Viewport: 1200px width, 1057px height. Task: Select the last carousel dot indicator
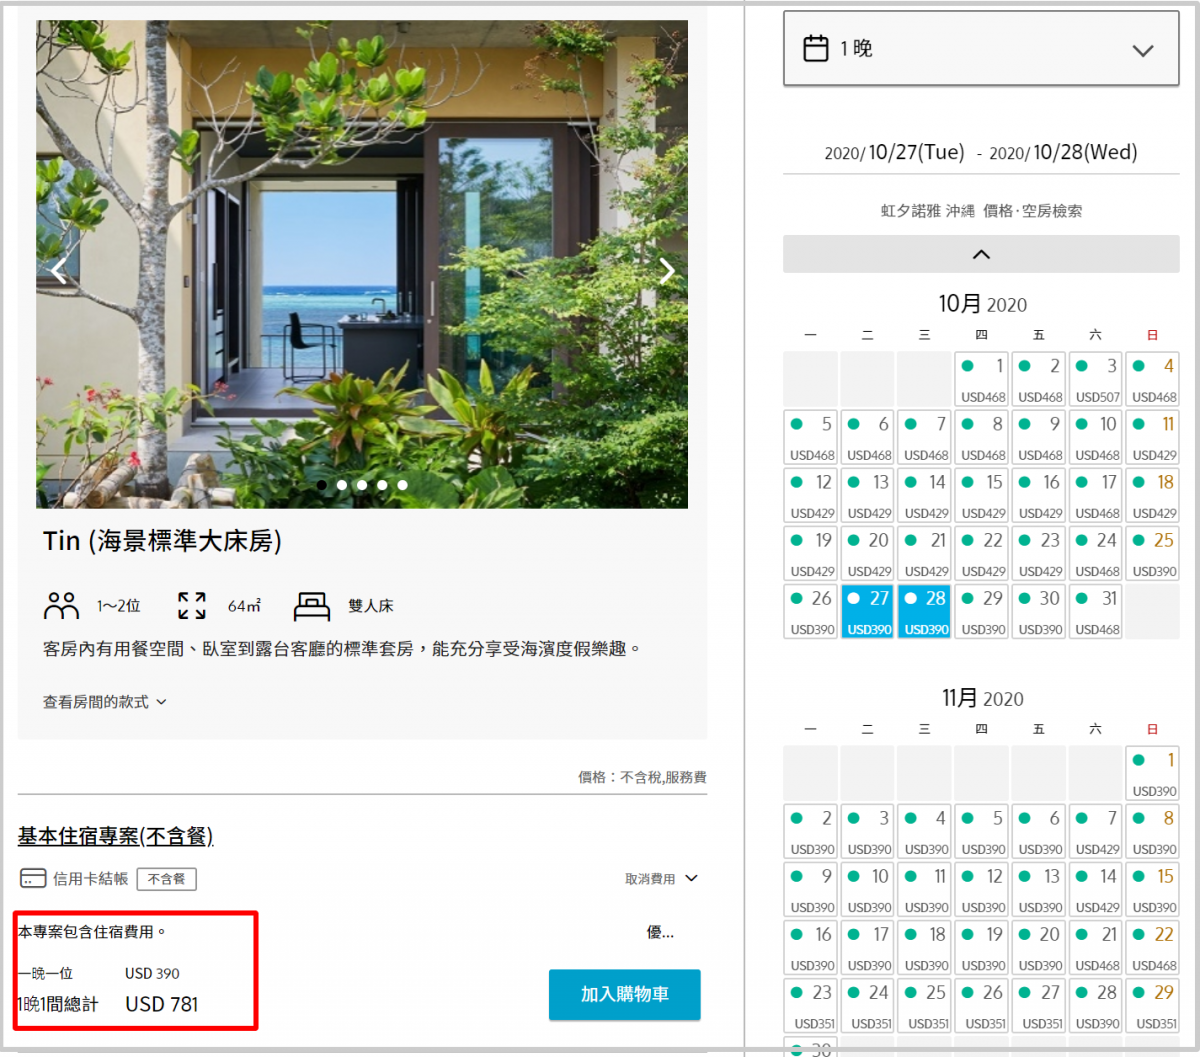[x=402, y=485]
